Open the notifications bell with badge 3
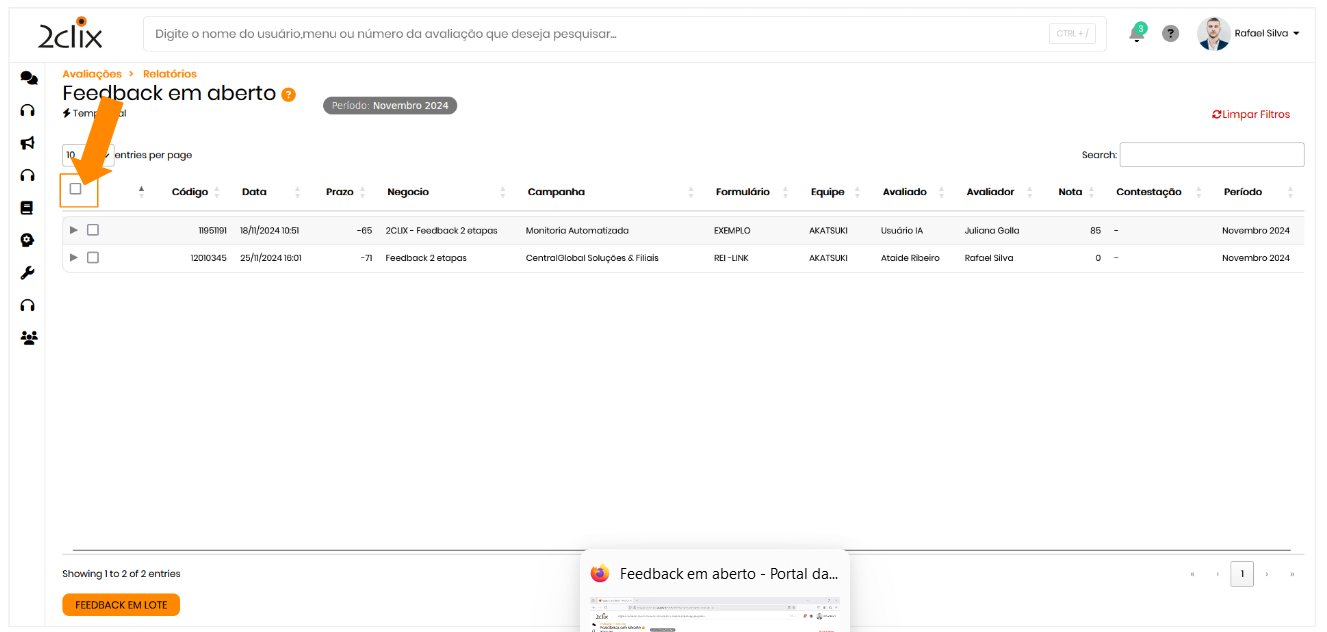1327x632 pixels. click(1136, 33)
